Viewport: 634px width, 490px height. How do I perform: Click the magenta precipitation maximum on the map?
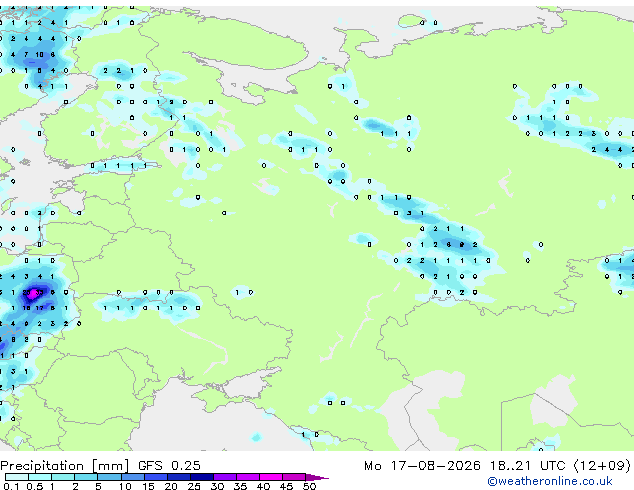click(x=32, y=294)
